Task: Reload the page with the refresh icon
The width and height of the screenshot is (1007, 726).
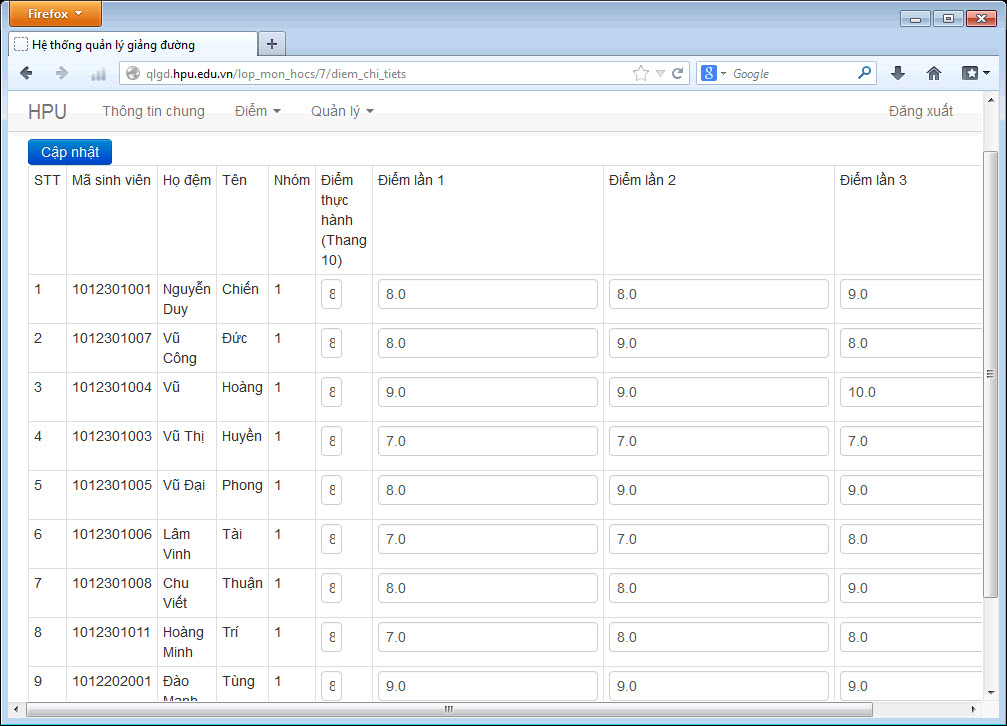Action: [677, 73]
